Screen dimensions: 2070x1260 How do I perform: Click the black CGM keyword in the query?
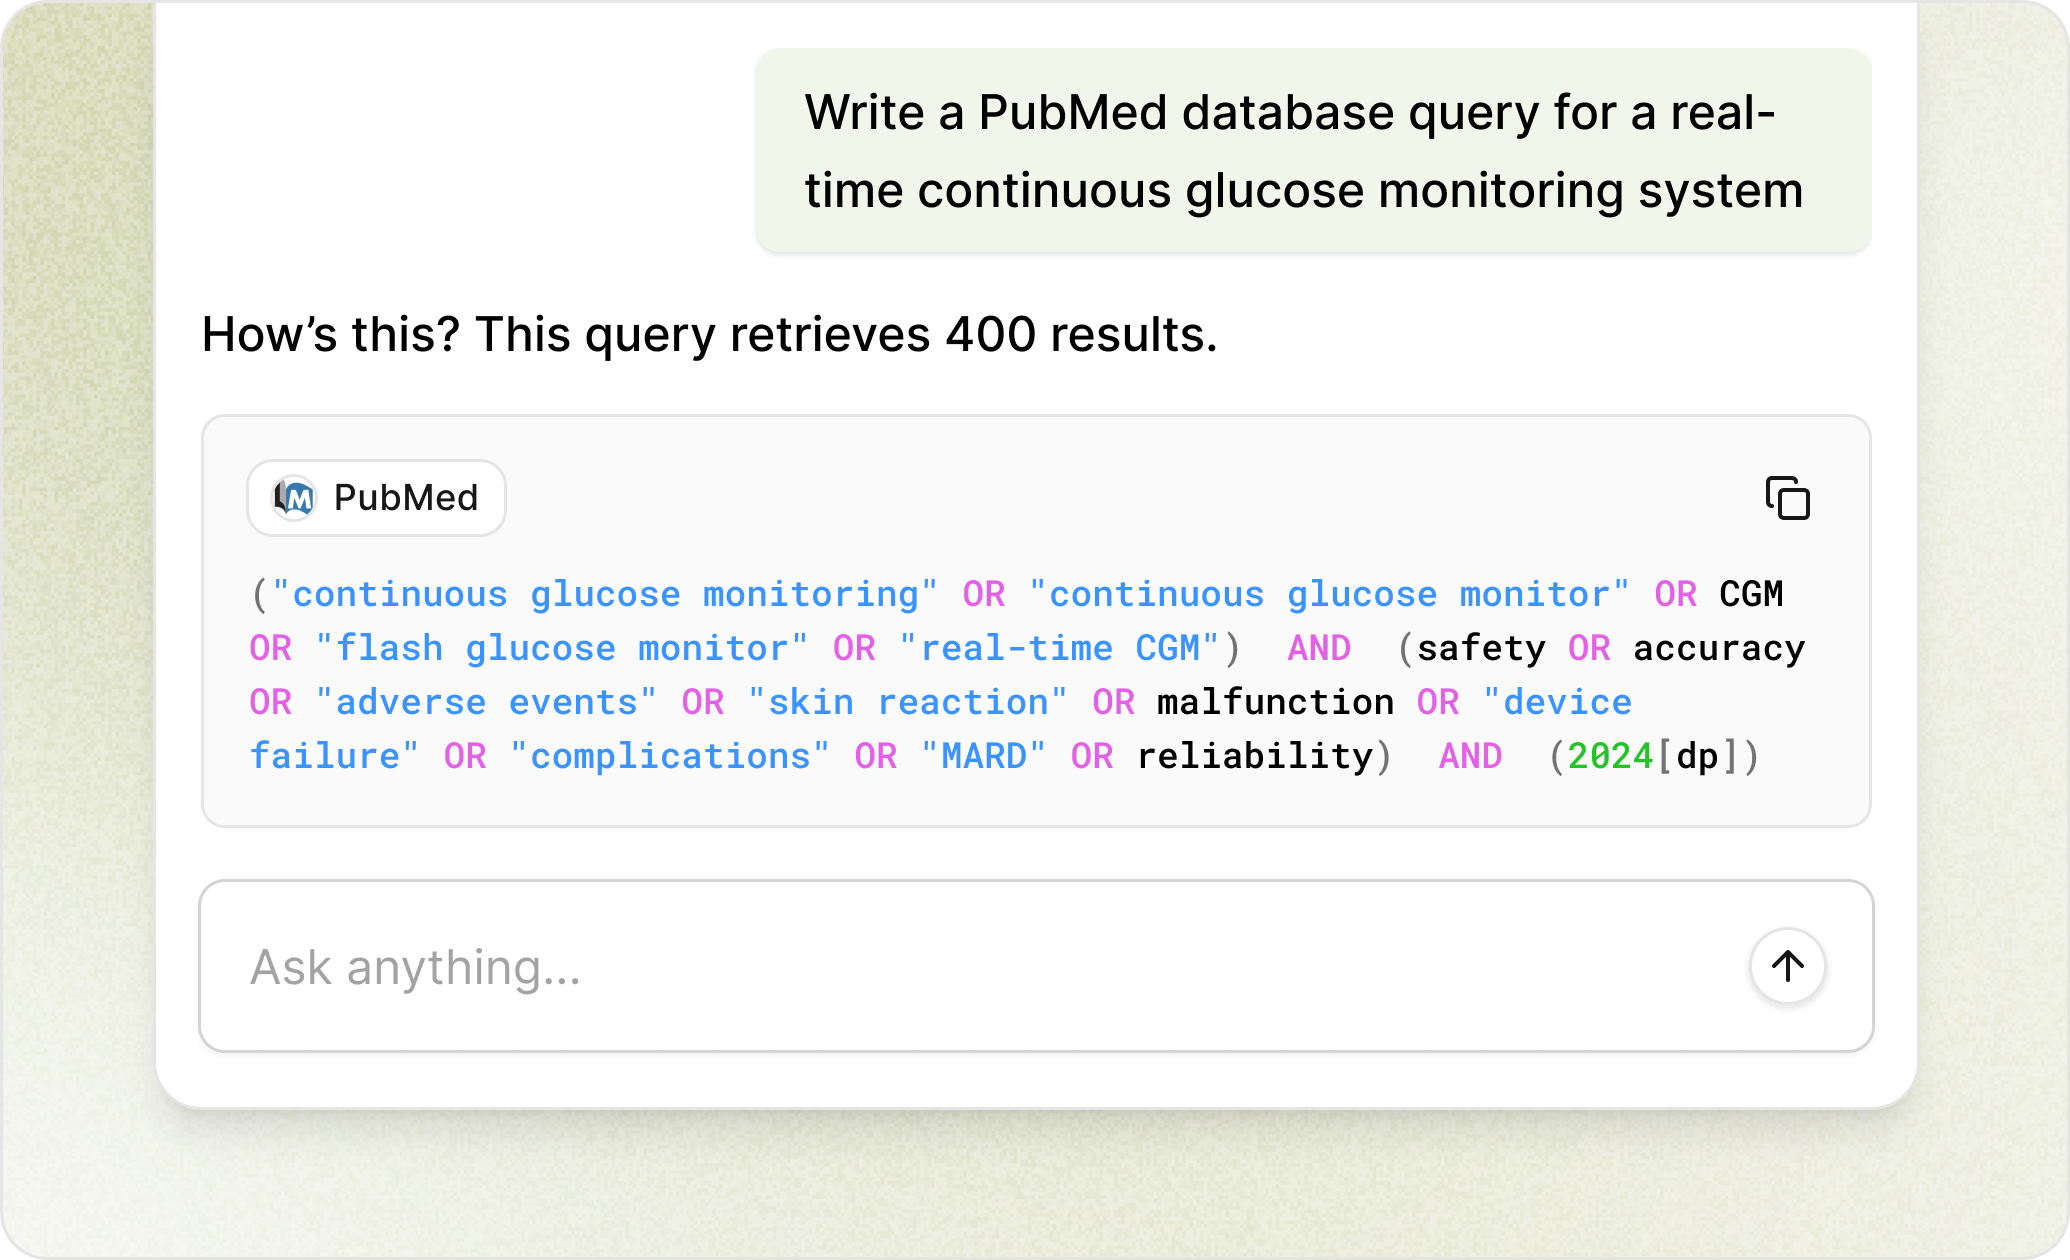click(1751, 595)
